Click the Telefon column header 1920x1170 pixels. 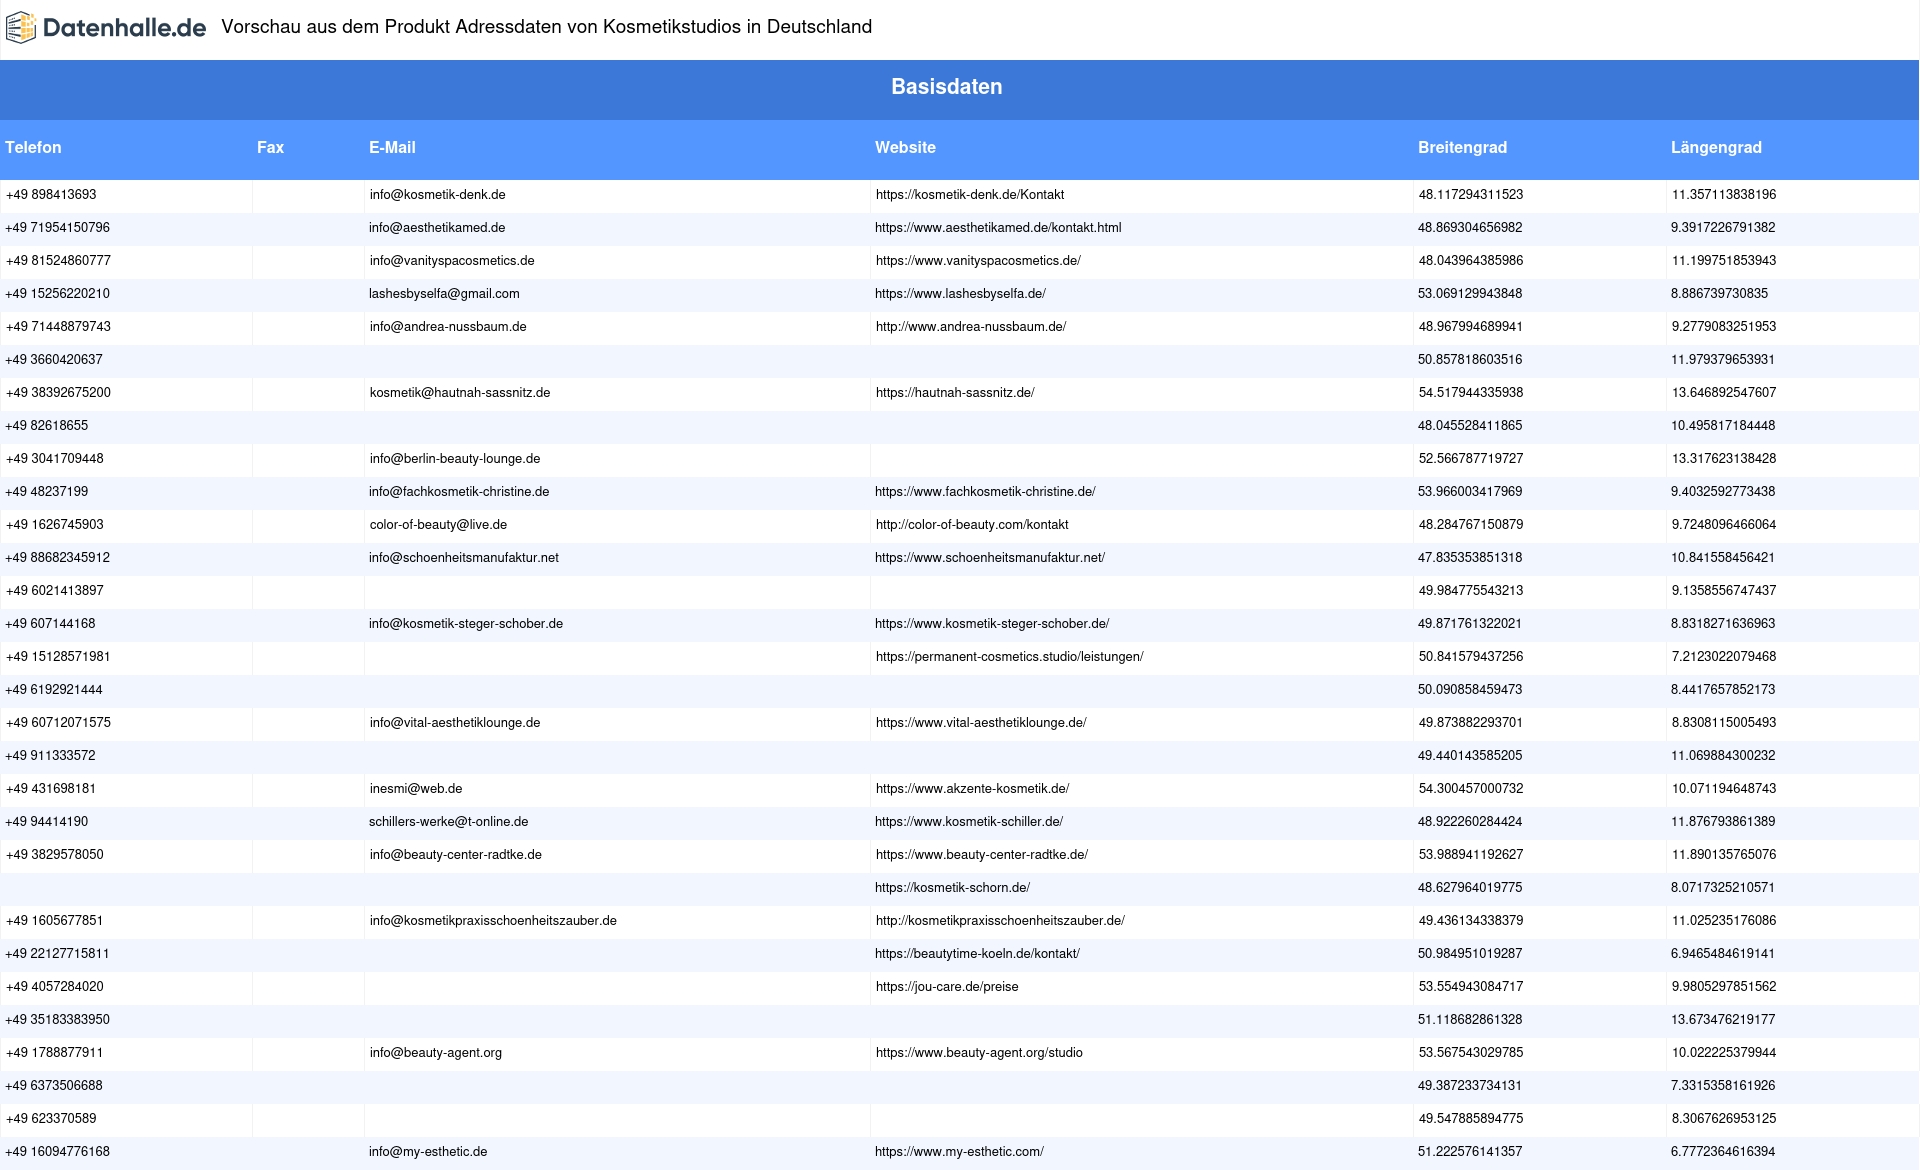point(33,147)
